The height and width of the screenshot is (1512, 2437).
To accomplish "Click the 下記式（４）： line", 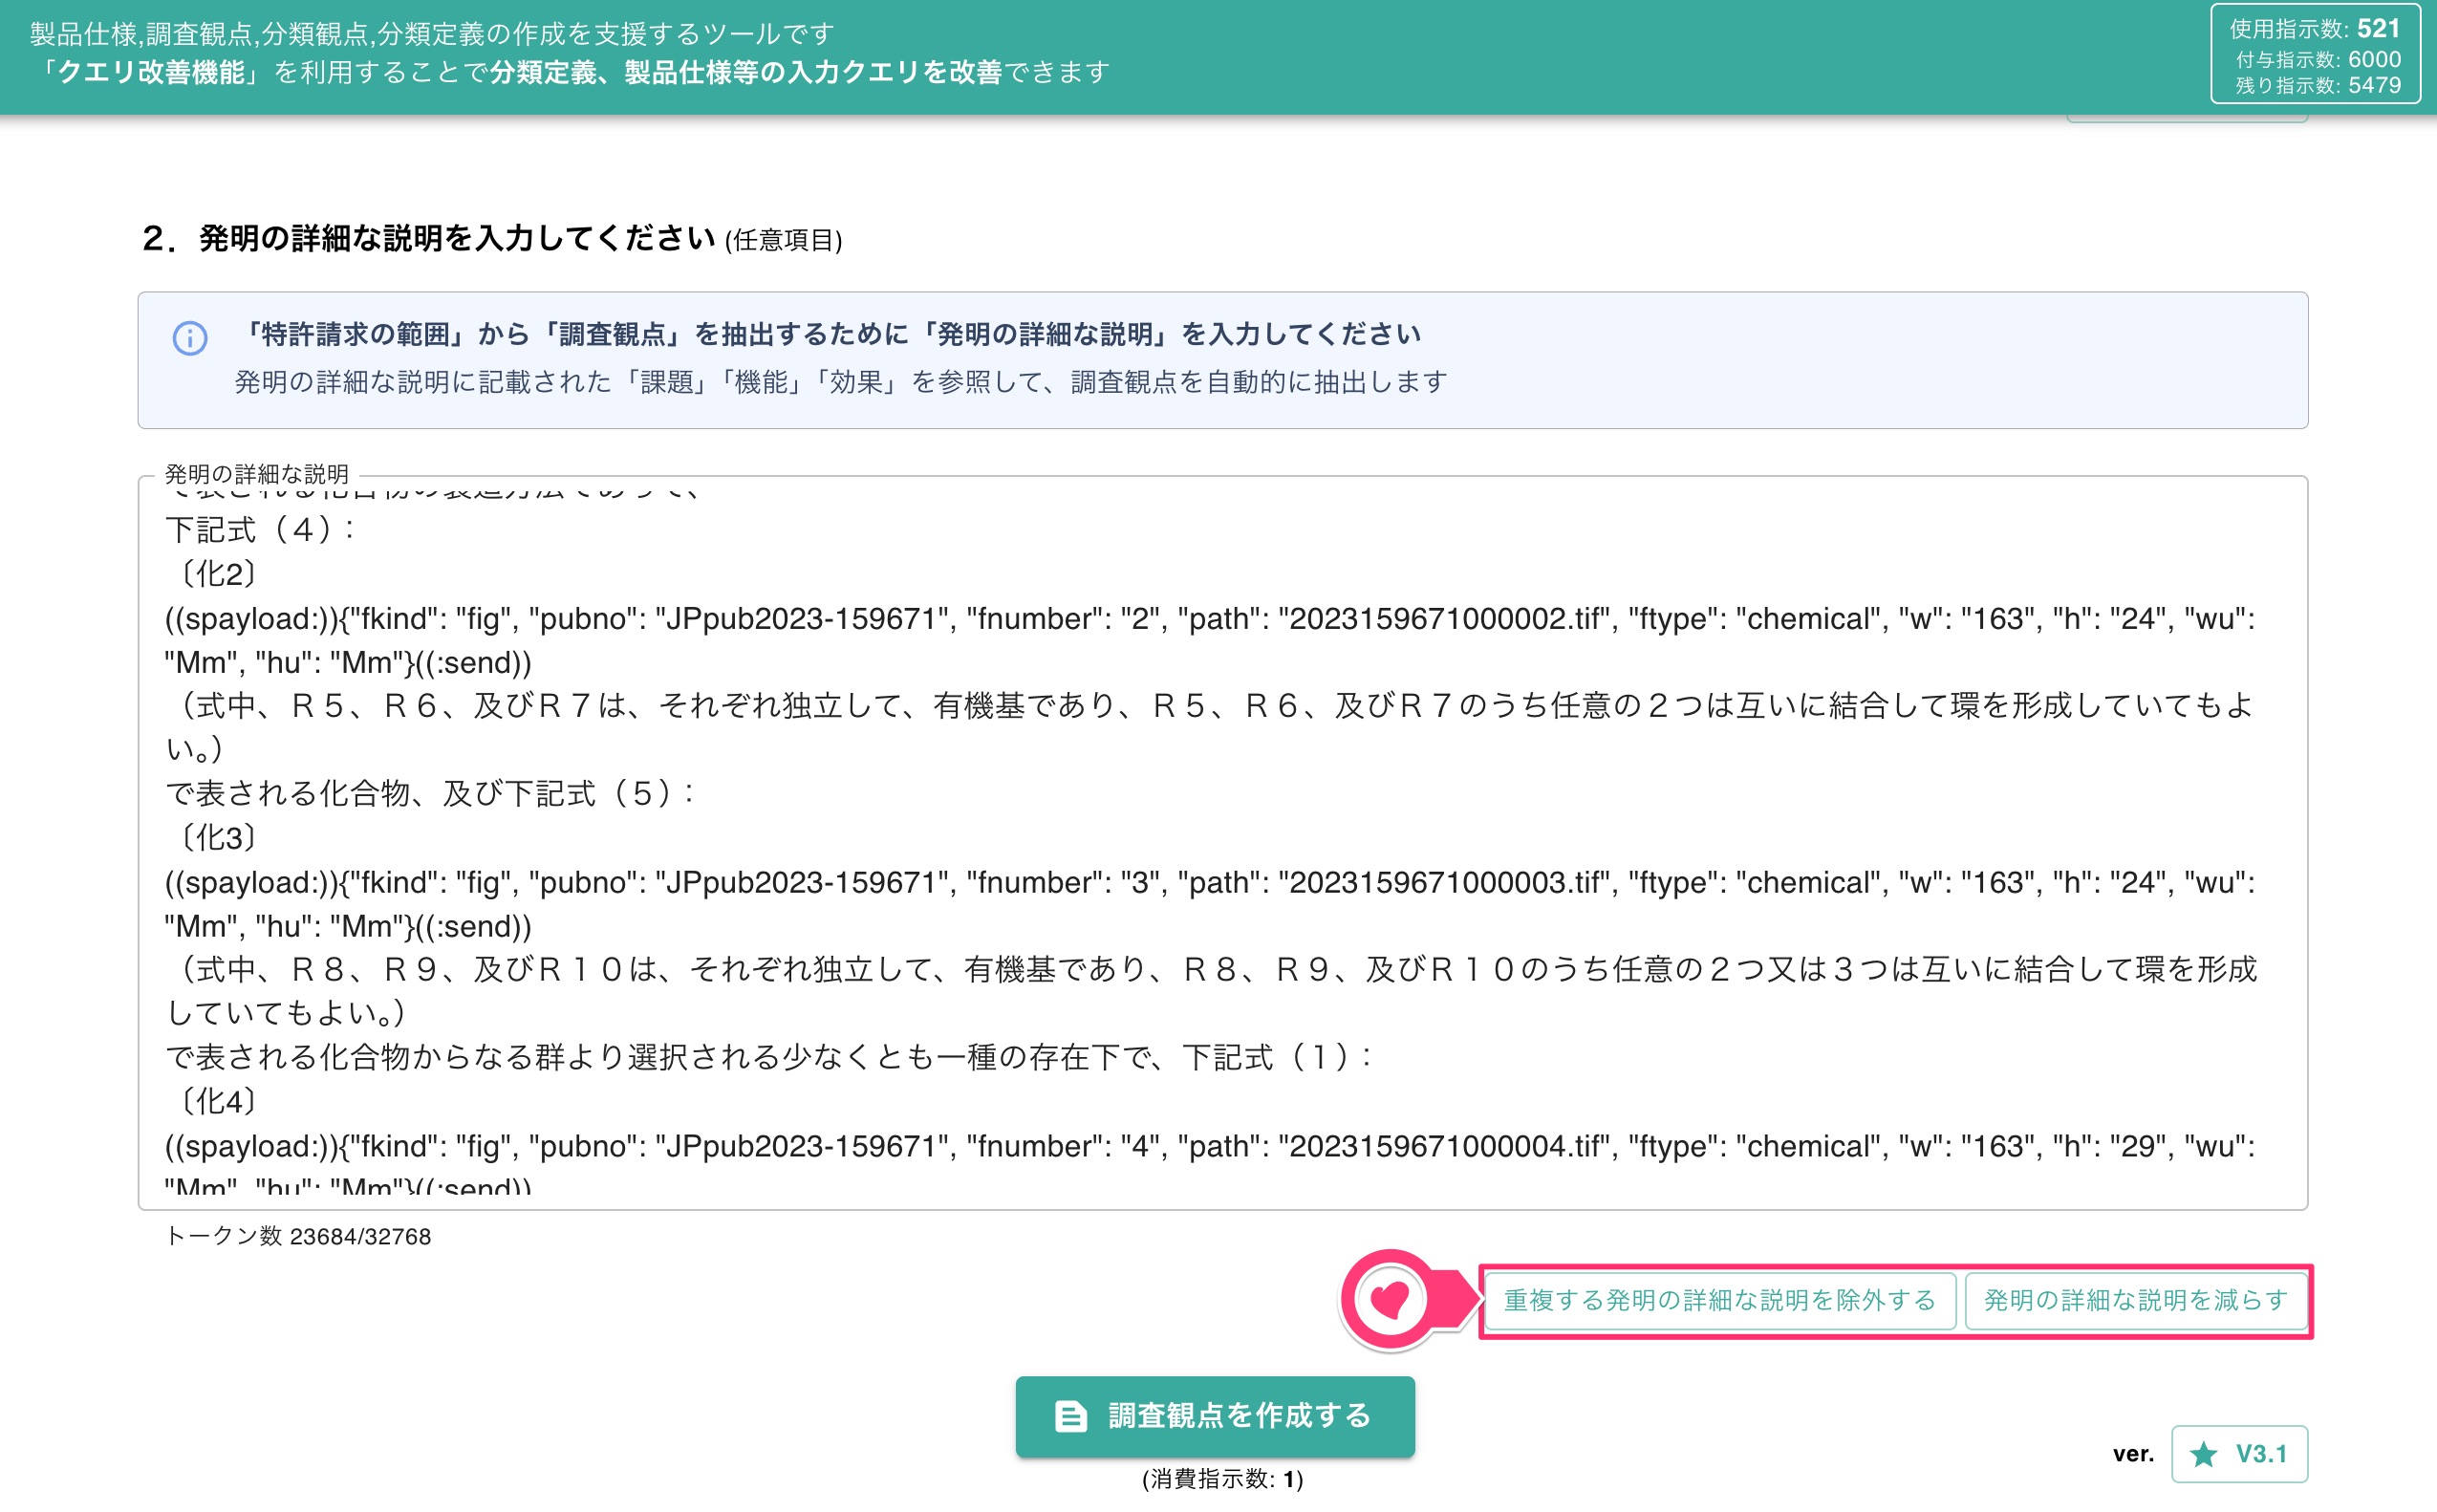I will 260,530.
